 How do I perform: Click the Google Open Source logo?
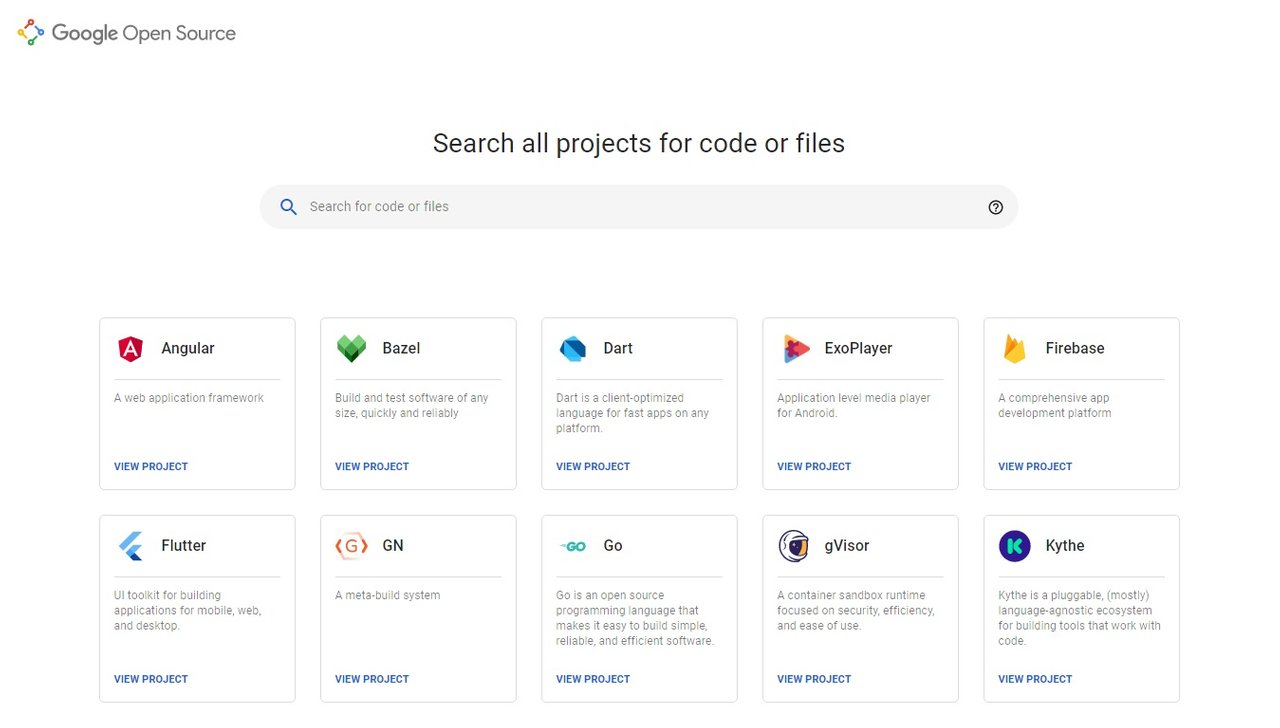pyautogui.click(x=127, y=33)
